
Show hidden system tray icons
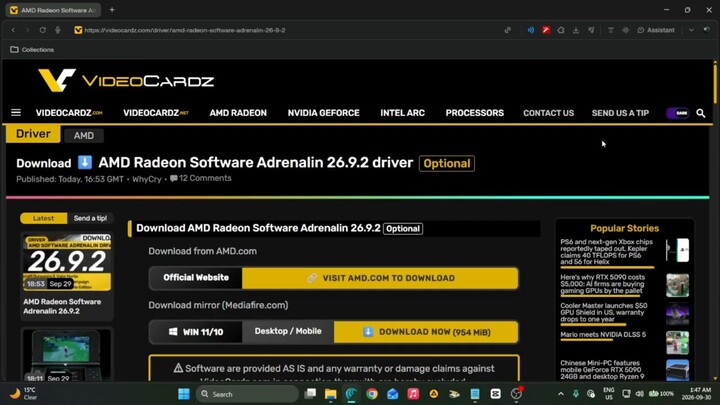561,394
